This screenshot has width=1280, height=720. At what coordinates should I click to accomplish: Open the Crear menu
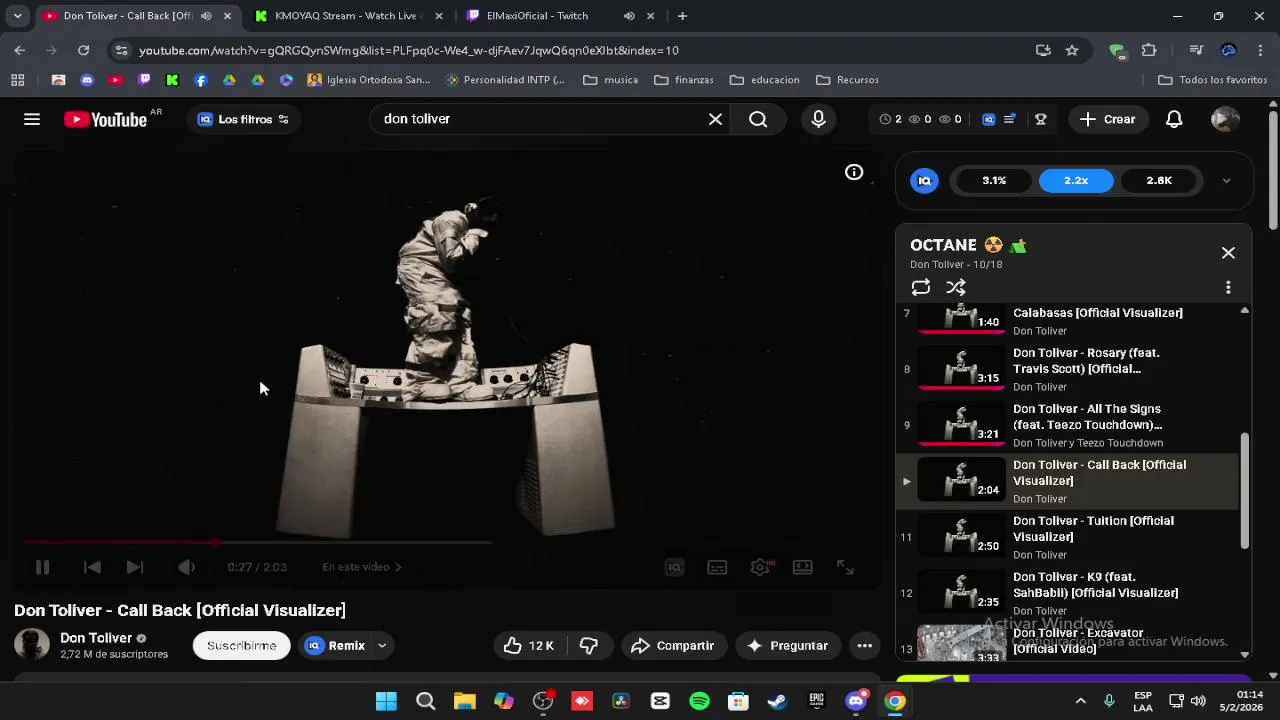coord(1108,119)
